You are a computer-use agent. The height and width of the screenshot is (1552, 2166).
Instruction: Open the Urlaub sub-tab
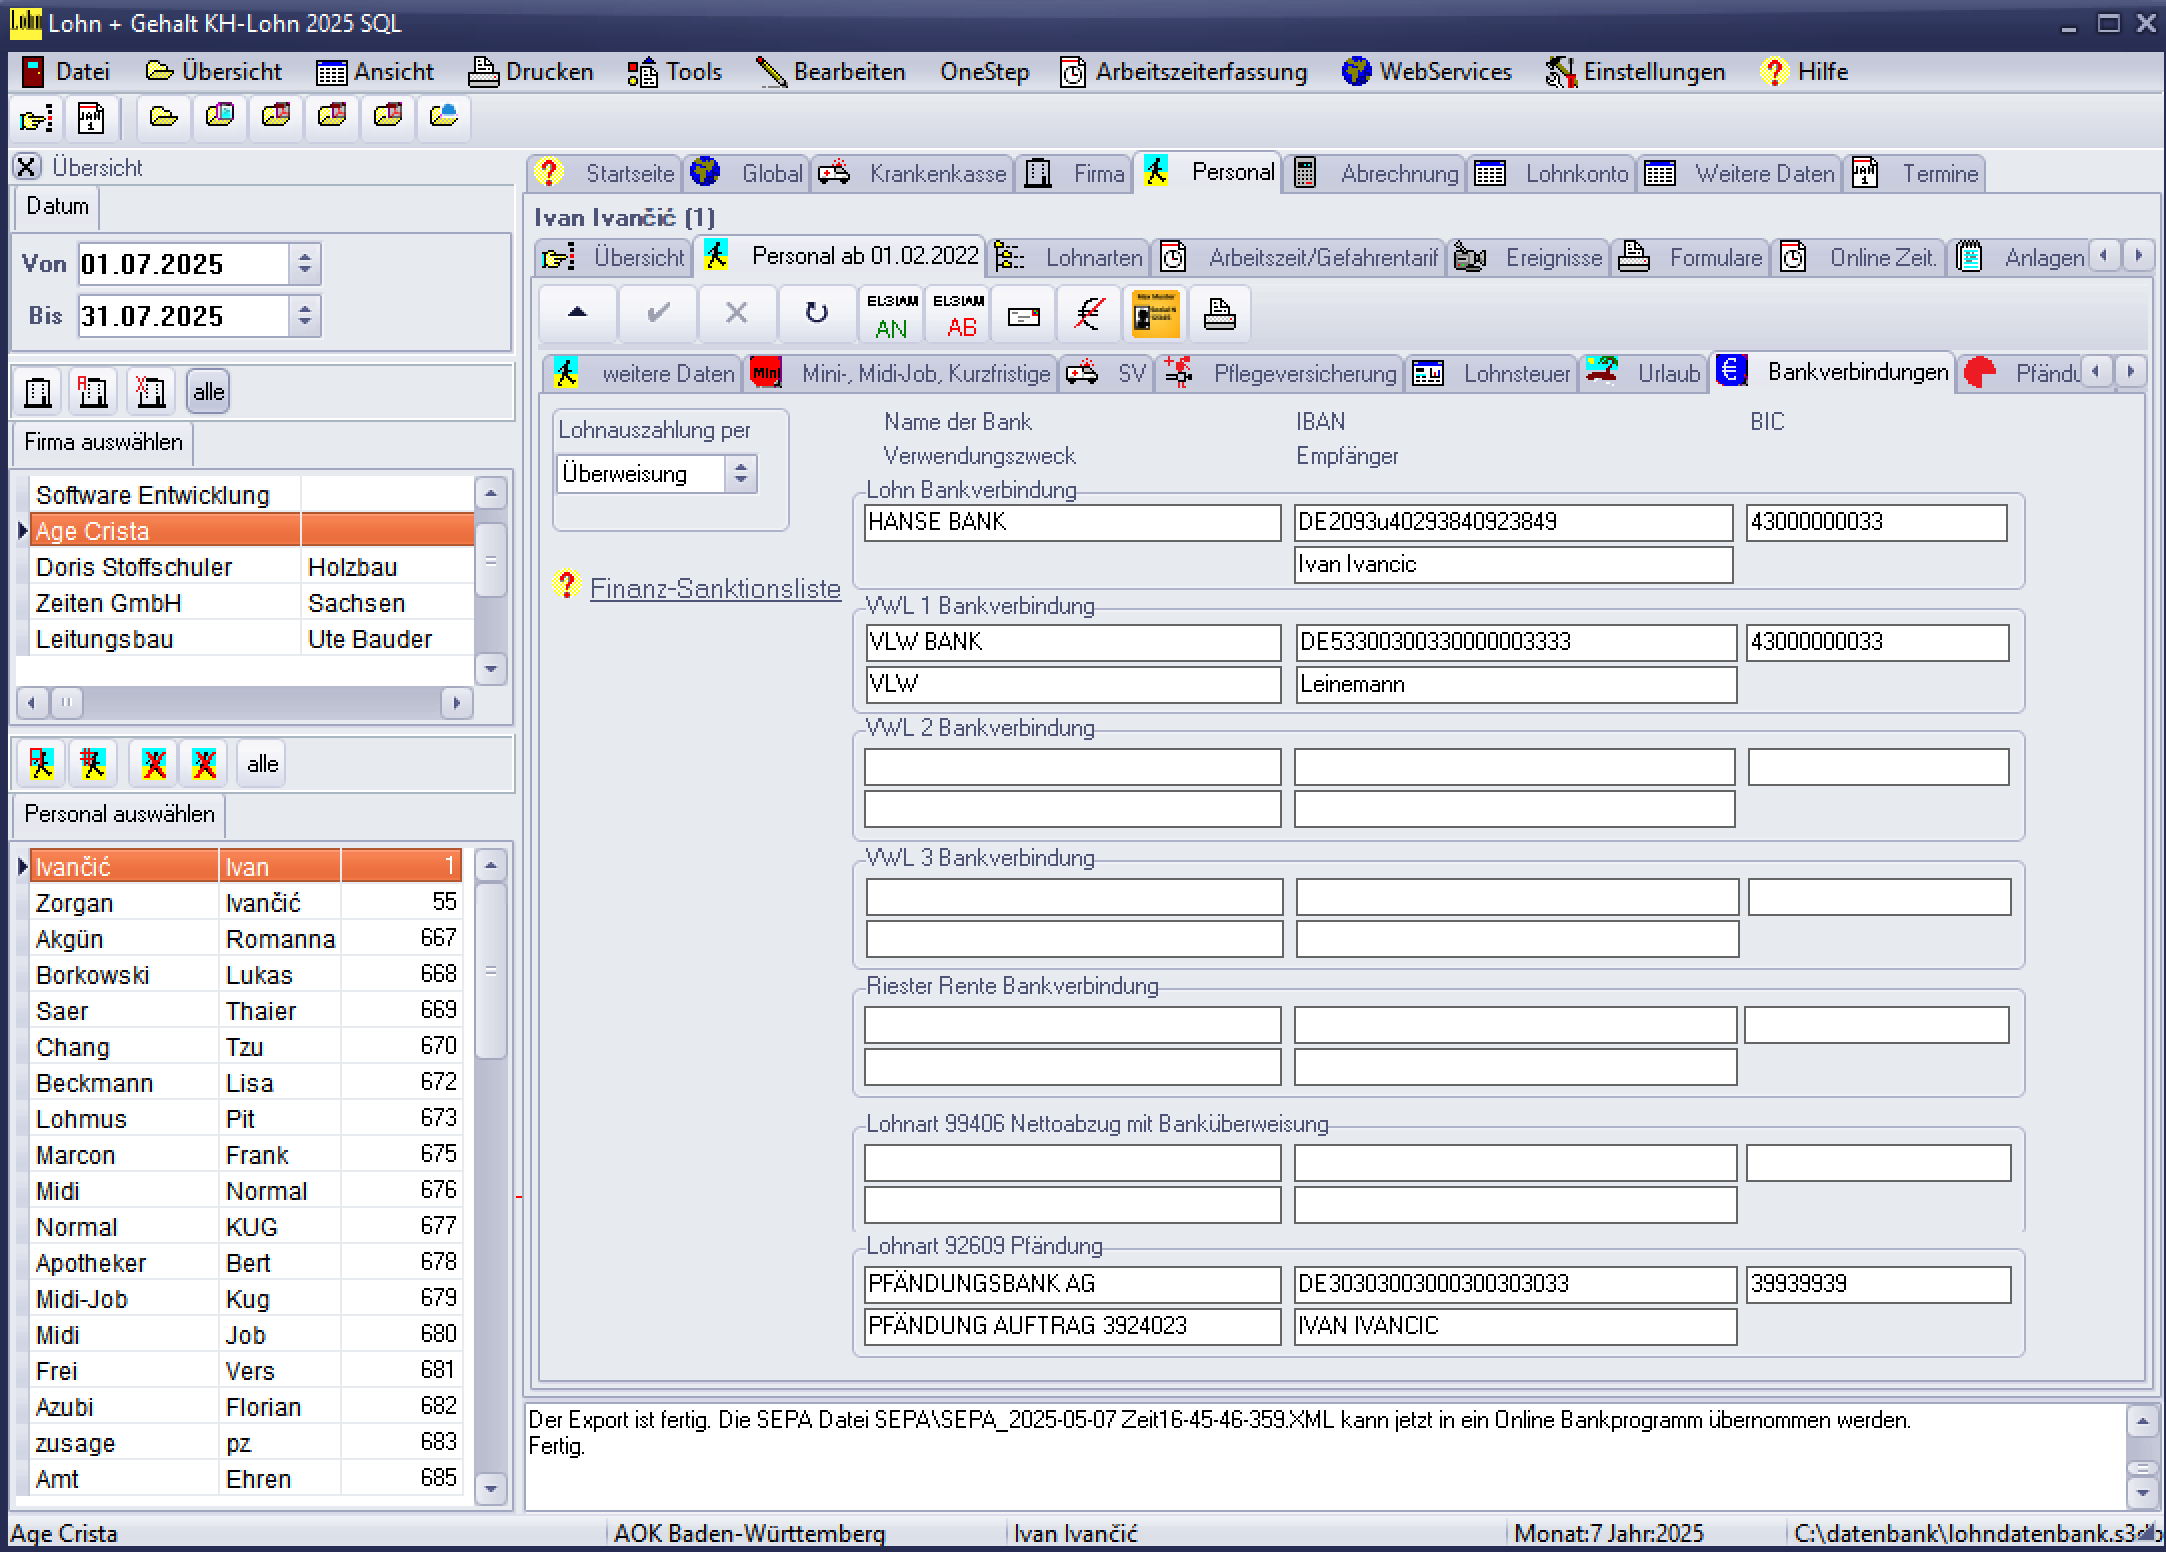(x=1645, y=373)
